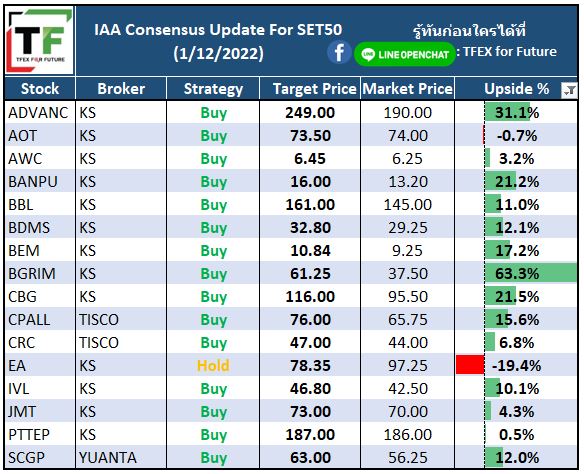The width and height of the screenshot is (584, 474).
Task: Click the TF TFEX for Future logo
Action: 39,41
